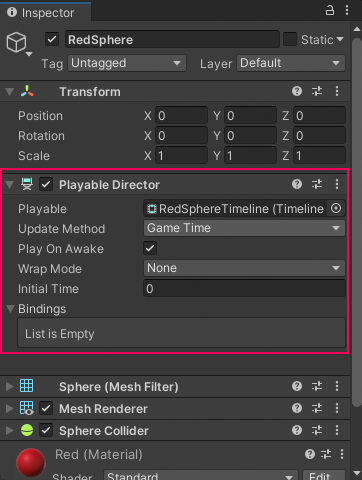The image size is (362, 480).
Task: Open Sphere Collider help icon
Action: tap(297, 430)
